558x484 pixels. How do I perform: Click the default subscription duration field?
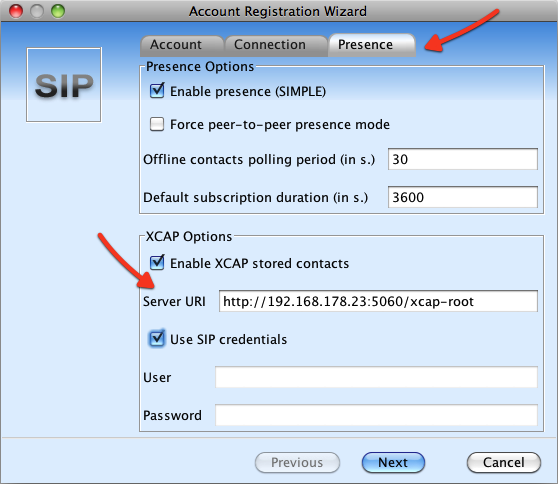tap(463, 197)
